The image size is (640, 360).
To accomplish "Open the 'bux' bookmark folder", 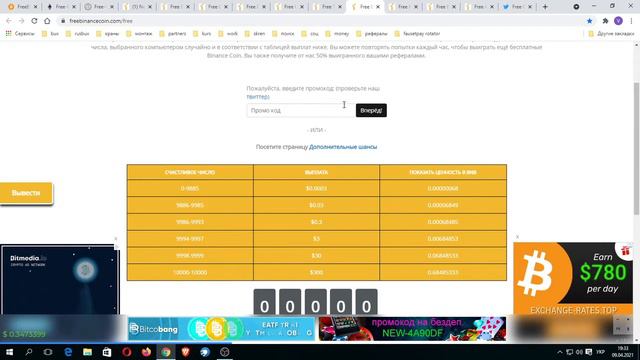I will [x=50, y=33].
